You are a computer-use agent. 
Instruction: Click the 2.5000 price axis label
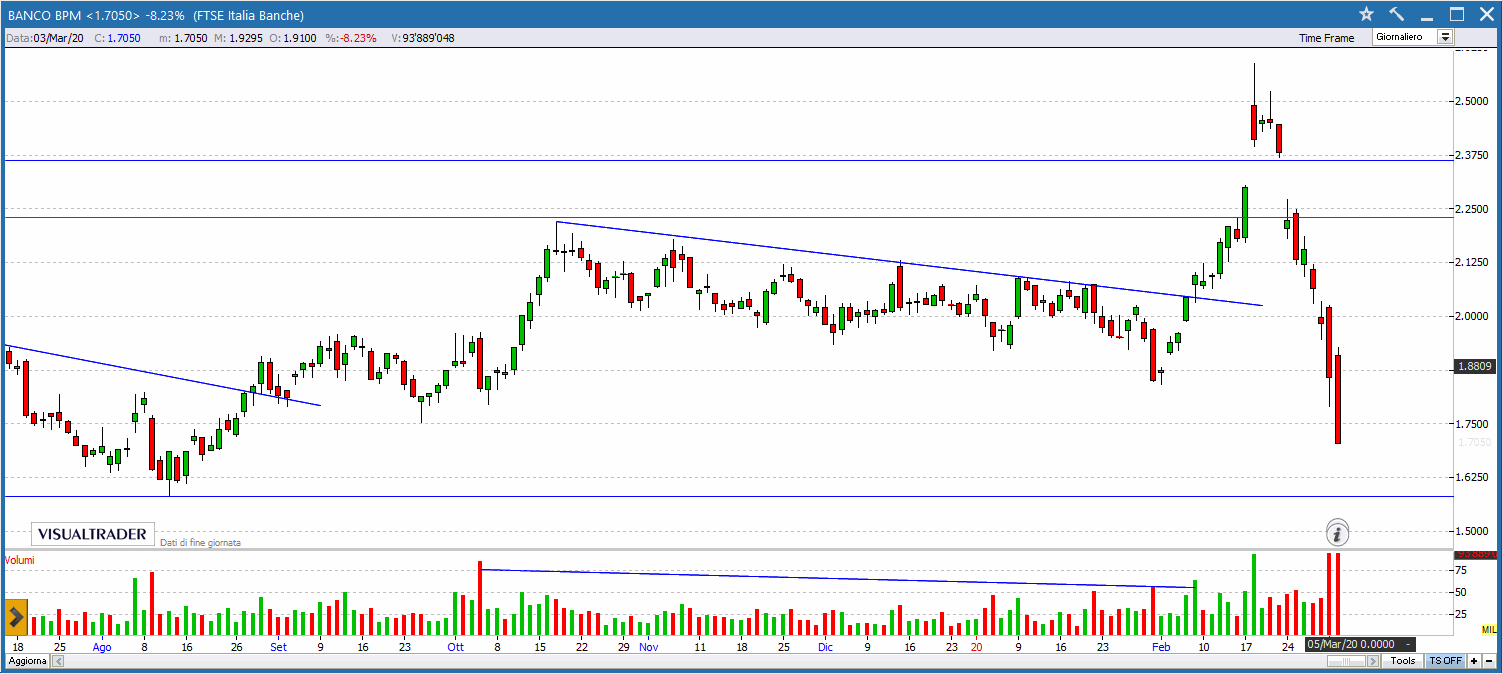[x=1474, y=102]
